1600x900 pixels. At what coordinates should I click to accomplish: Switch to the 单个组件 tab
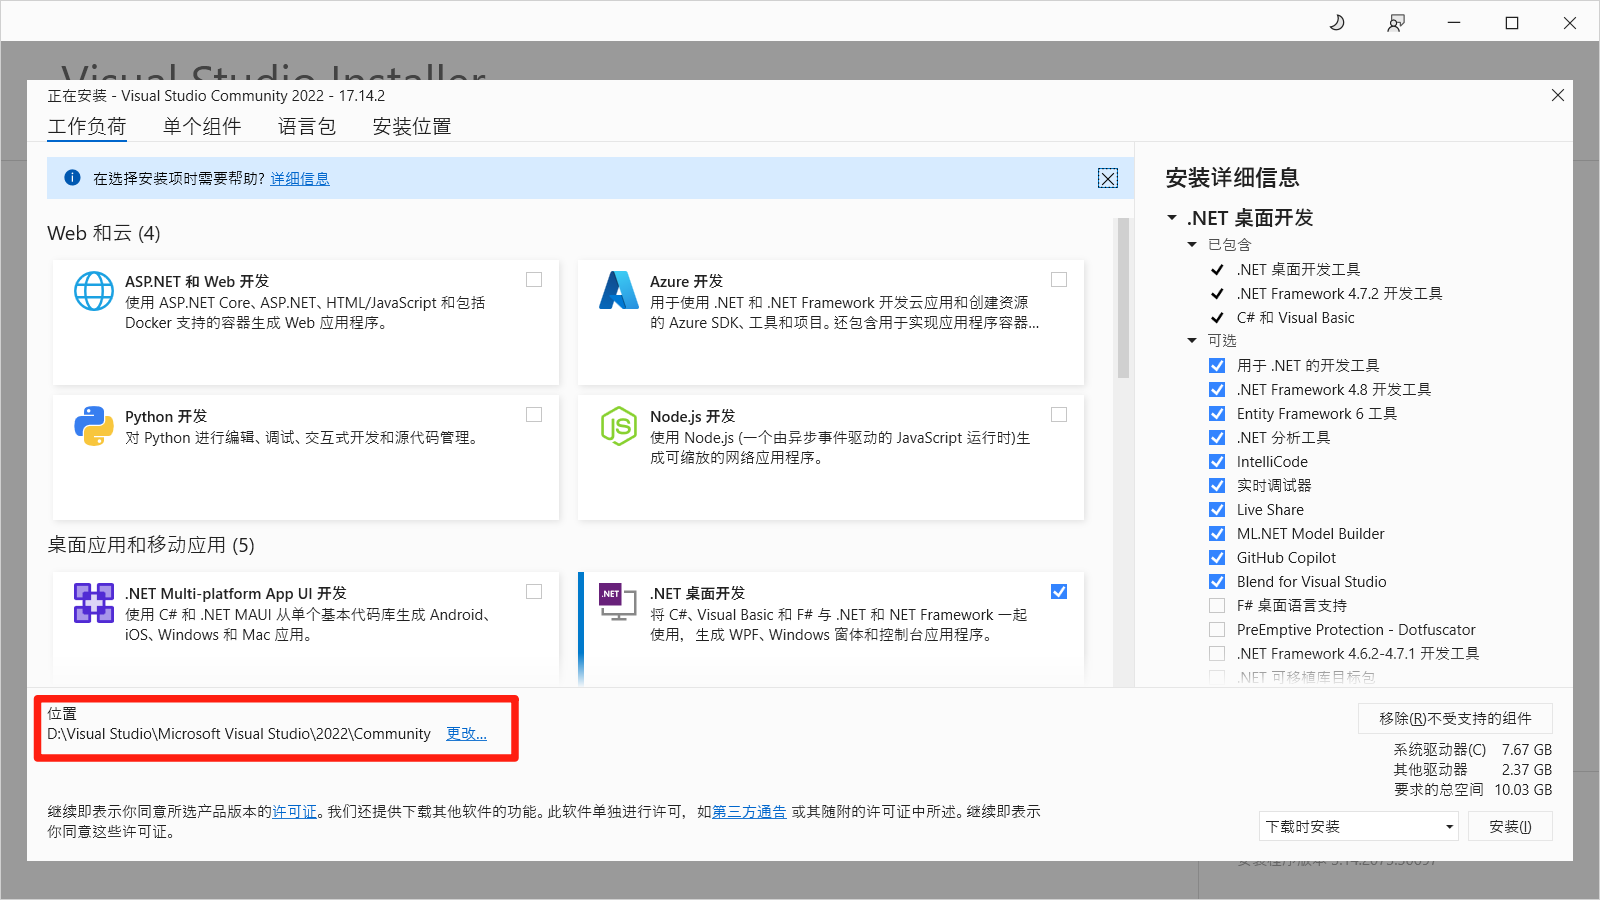202,127
